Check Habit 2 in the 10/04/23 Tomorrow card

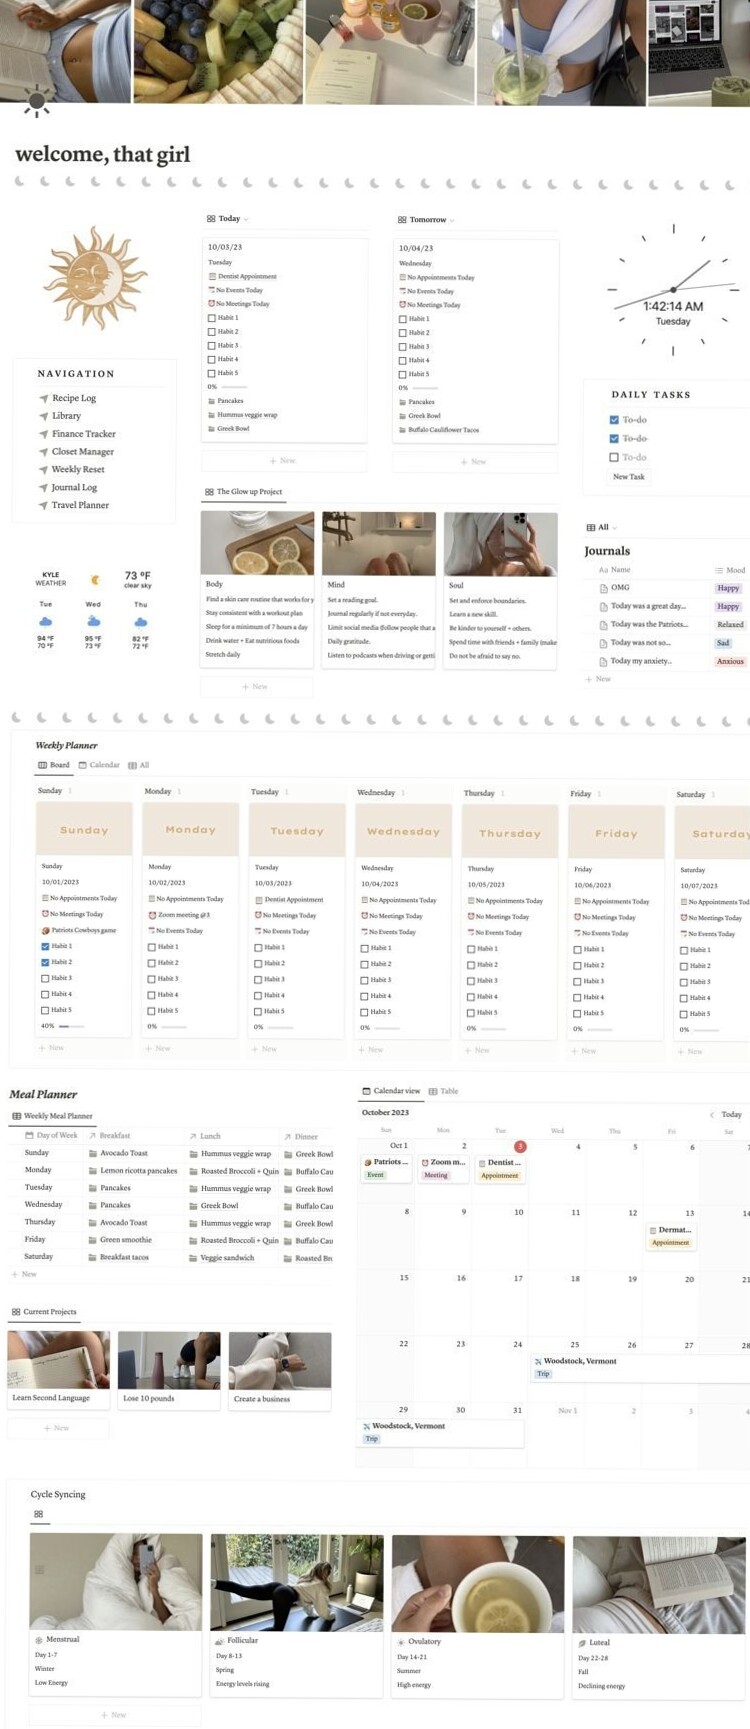(x=403, y=333)
